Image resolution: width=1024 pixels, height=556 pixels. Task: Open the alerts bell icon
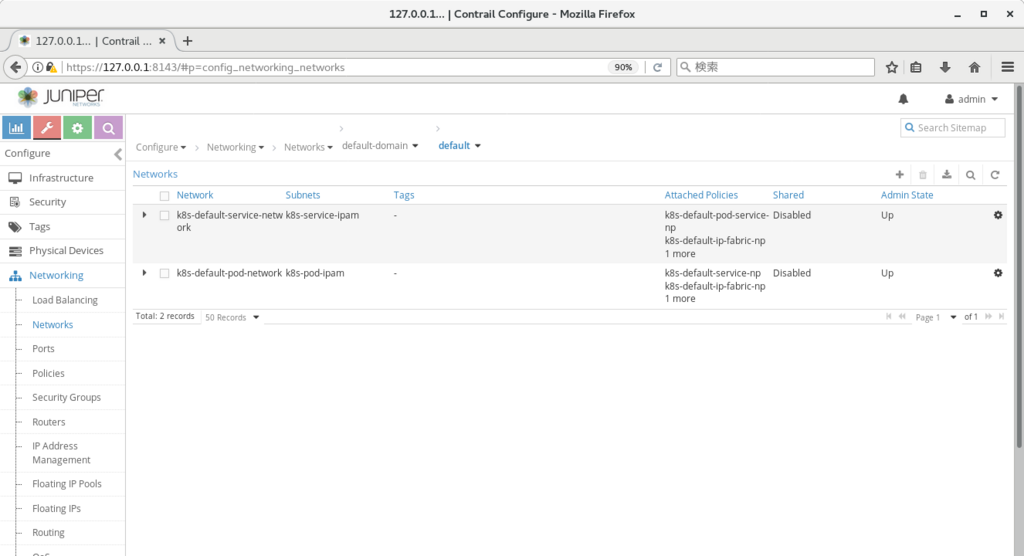[x=903, y=99]
